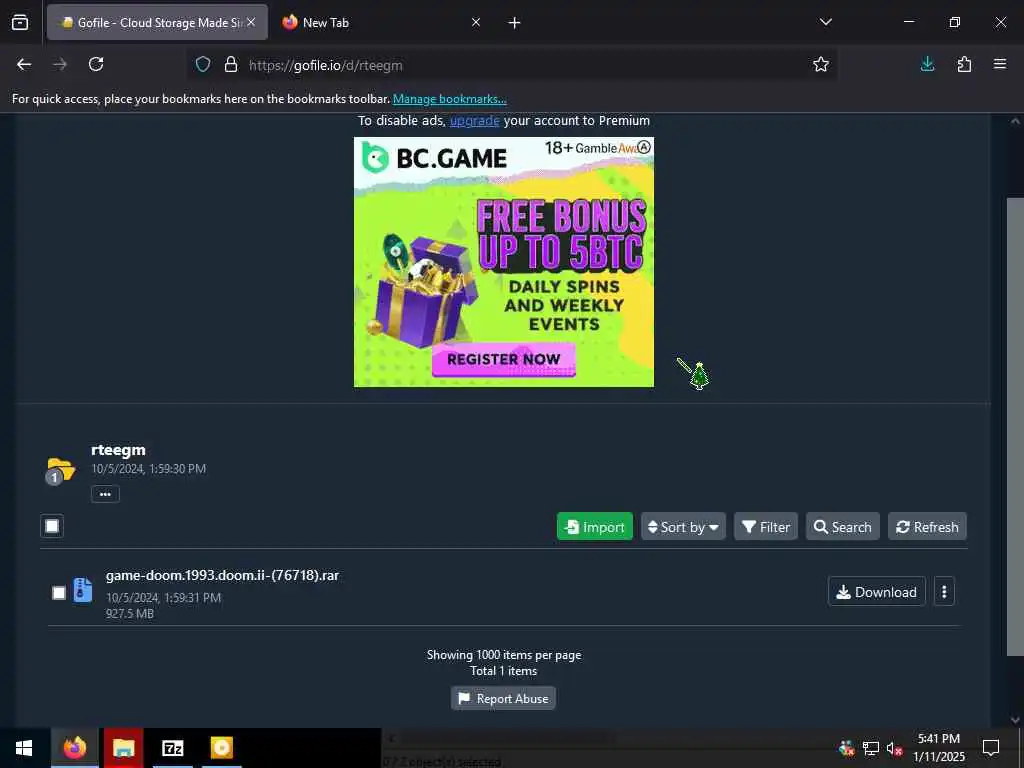Refresh the file list
1024x768 pixels.
point(927,526)
